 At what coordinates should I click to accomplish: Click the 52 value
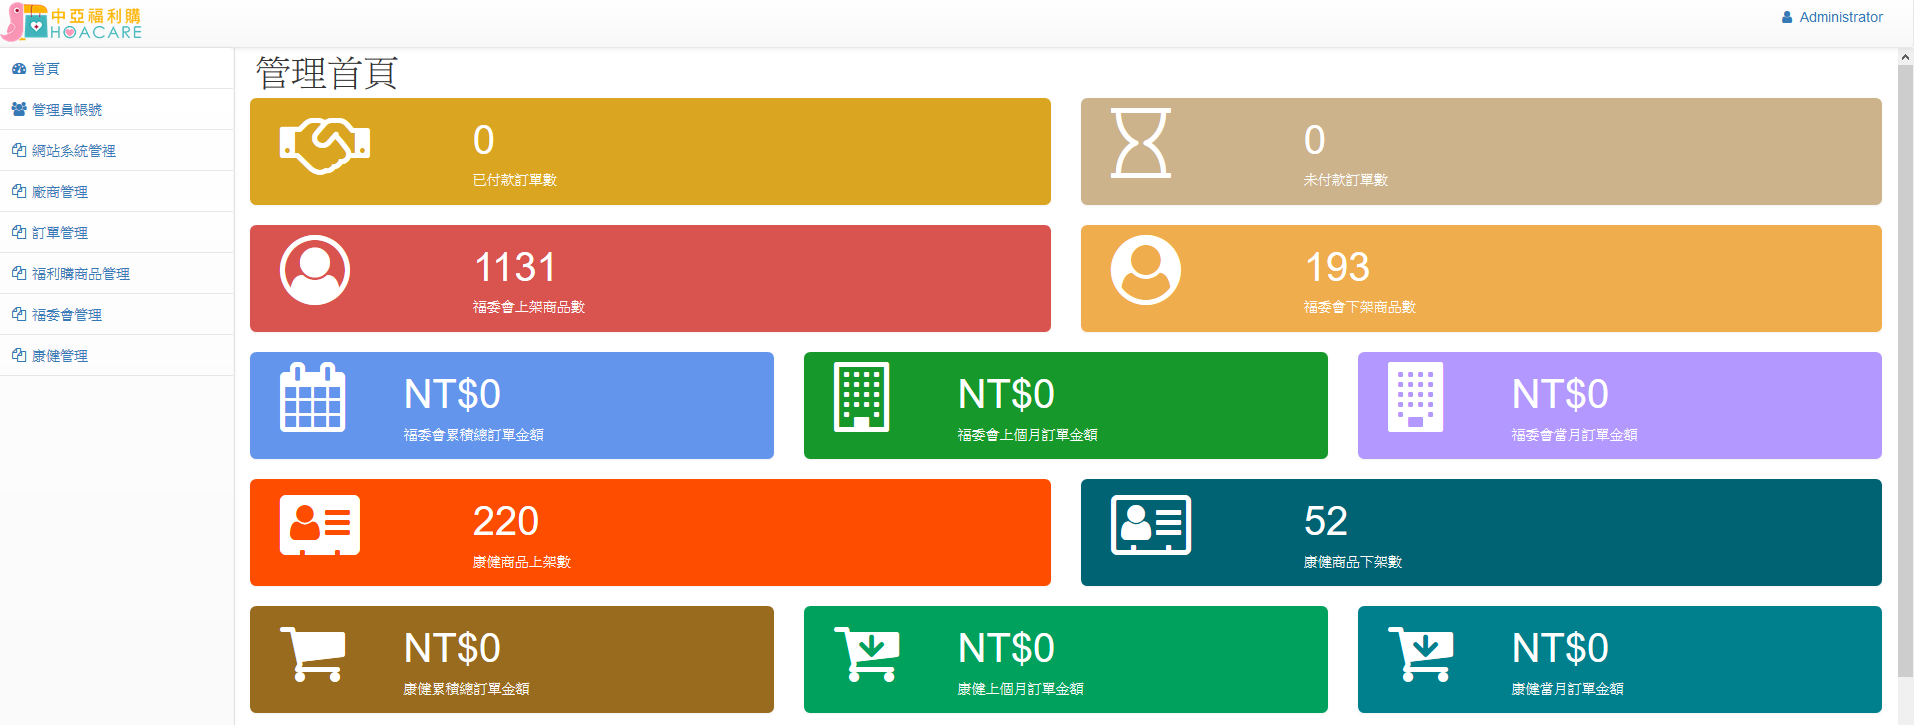click(x=1326, y=521)
